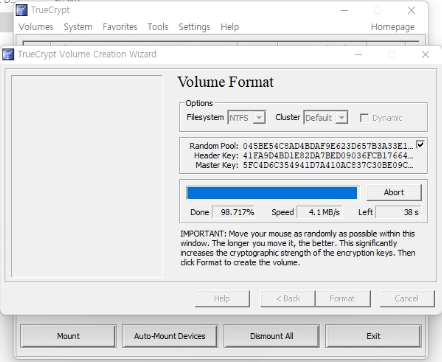Viewport: 442px width, 362px height.
Task: Open the Settings menu
Action: click(x=194, y=27)
